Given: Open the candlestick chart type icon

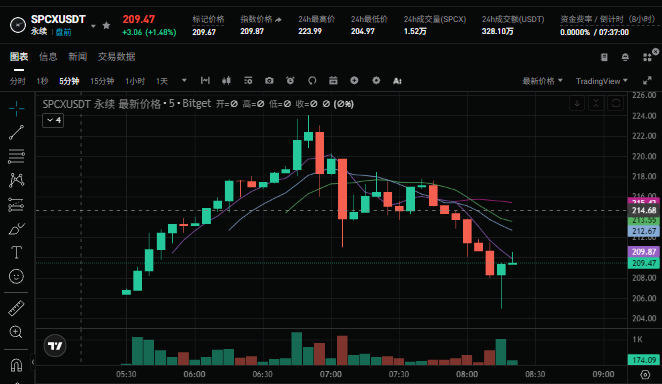Looking at the screenshot, I should tap(227, 81).
